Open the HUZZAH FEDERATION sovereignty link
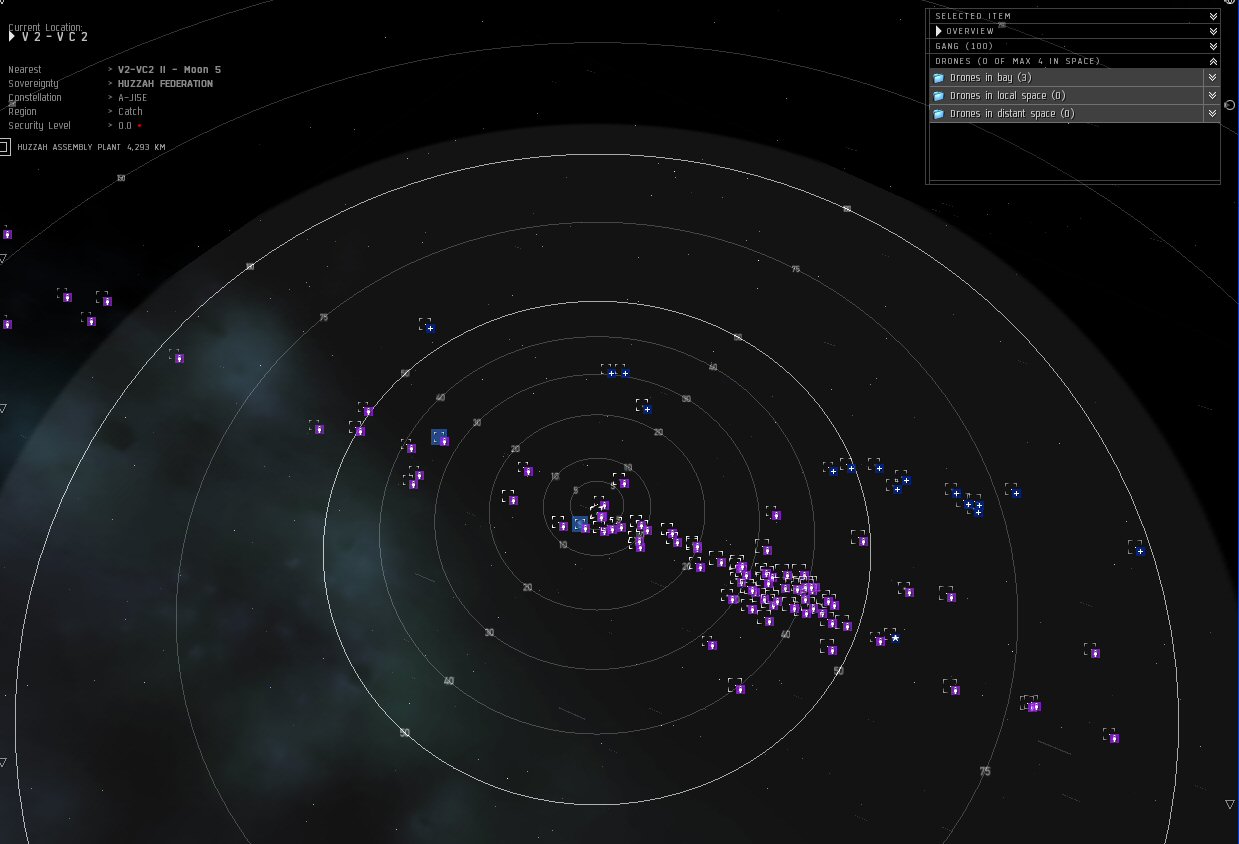 click(165, 84)
